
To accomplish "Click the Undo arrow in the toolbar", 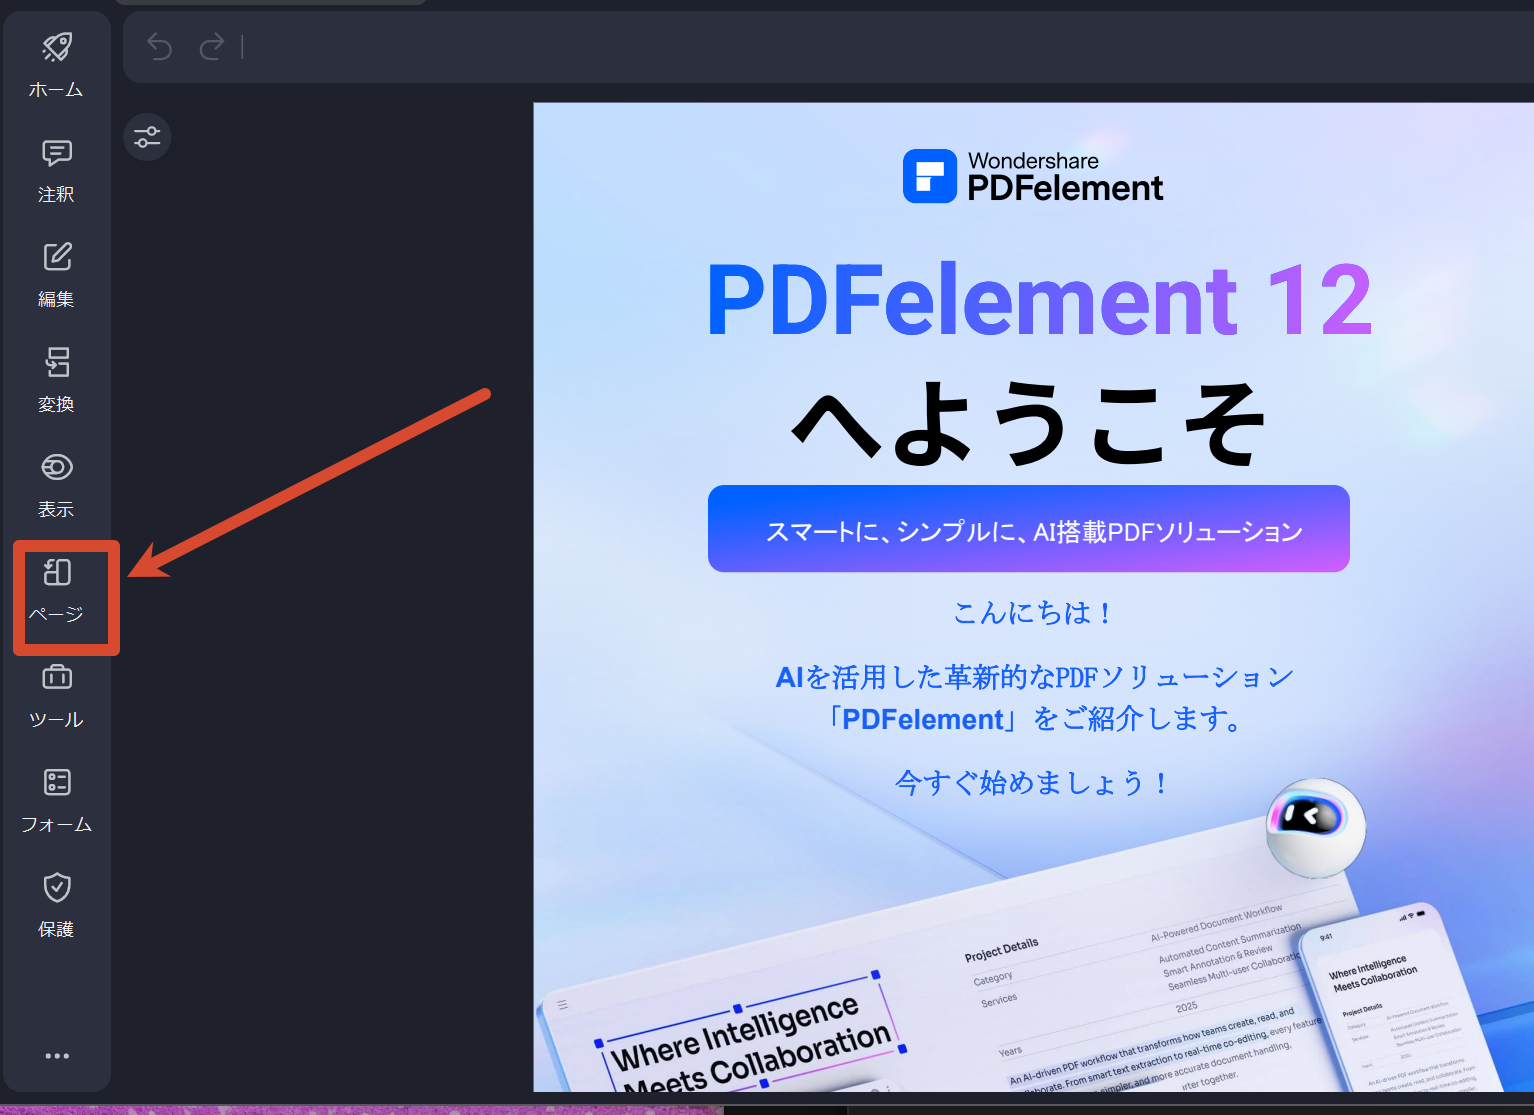I will coord(160,47).
